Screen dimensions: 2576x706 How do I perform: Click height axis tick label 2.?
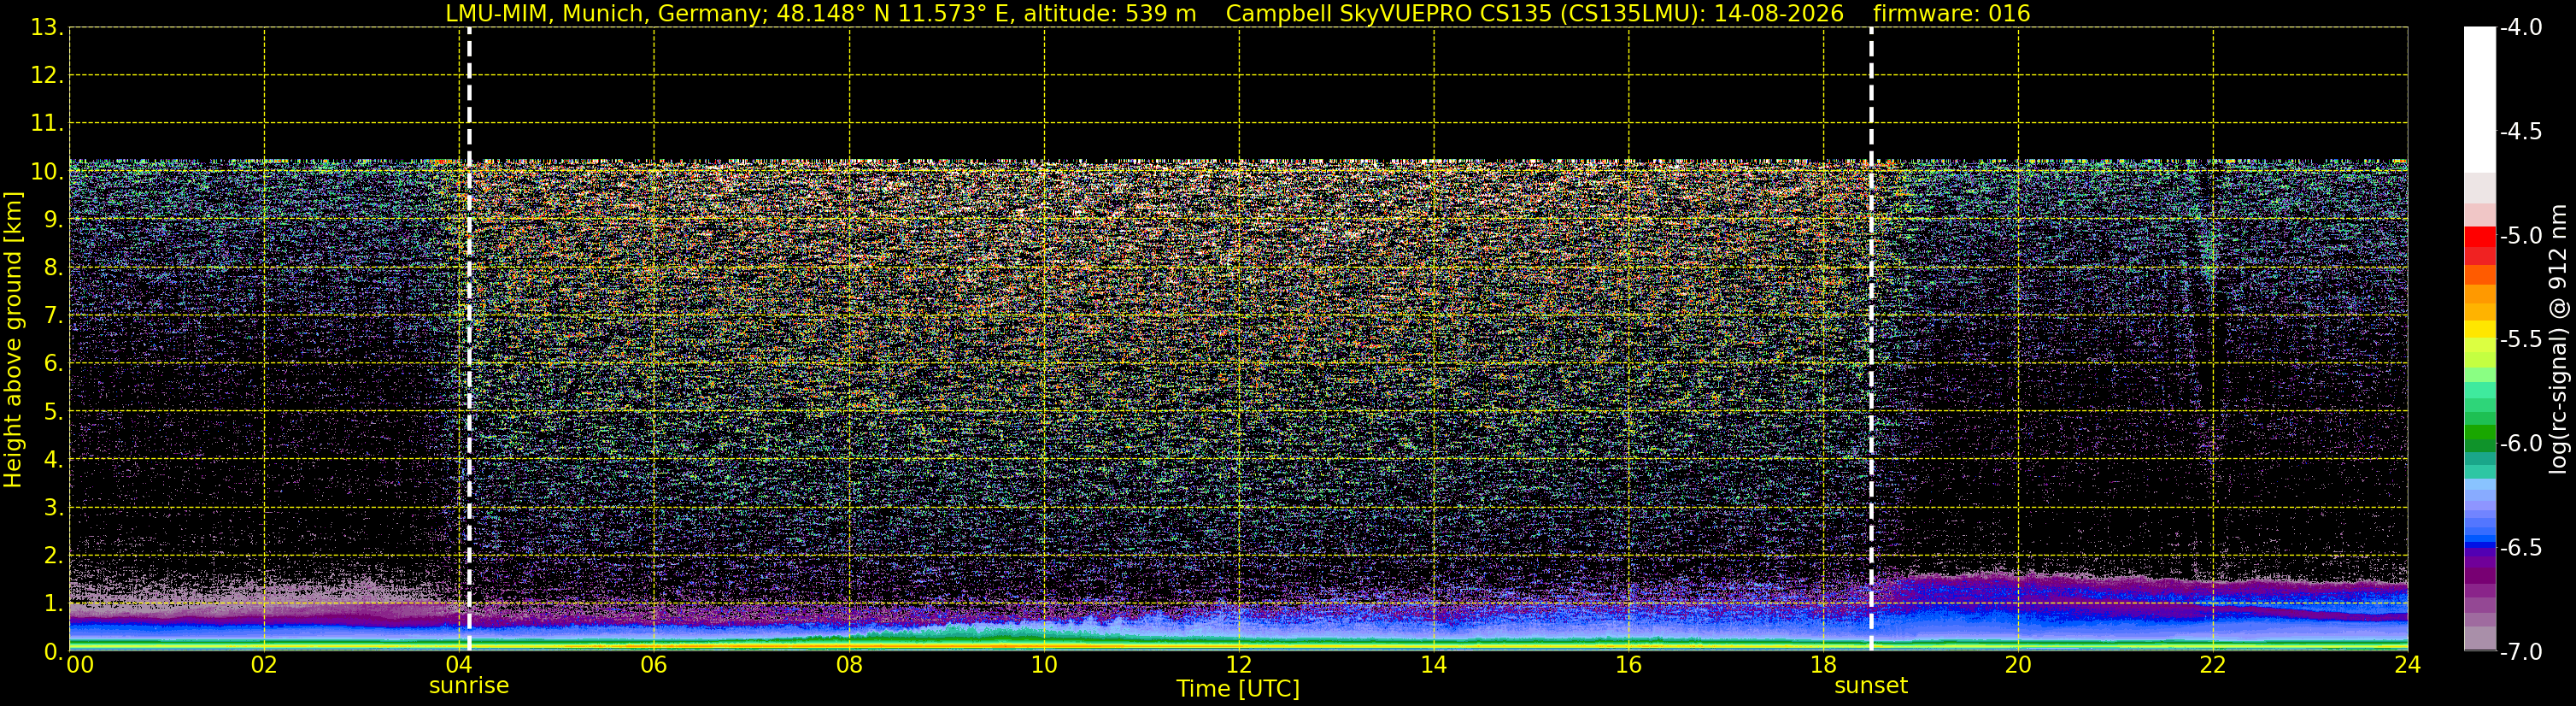coord(52,556)
